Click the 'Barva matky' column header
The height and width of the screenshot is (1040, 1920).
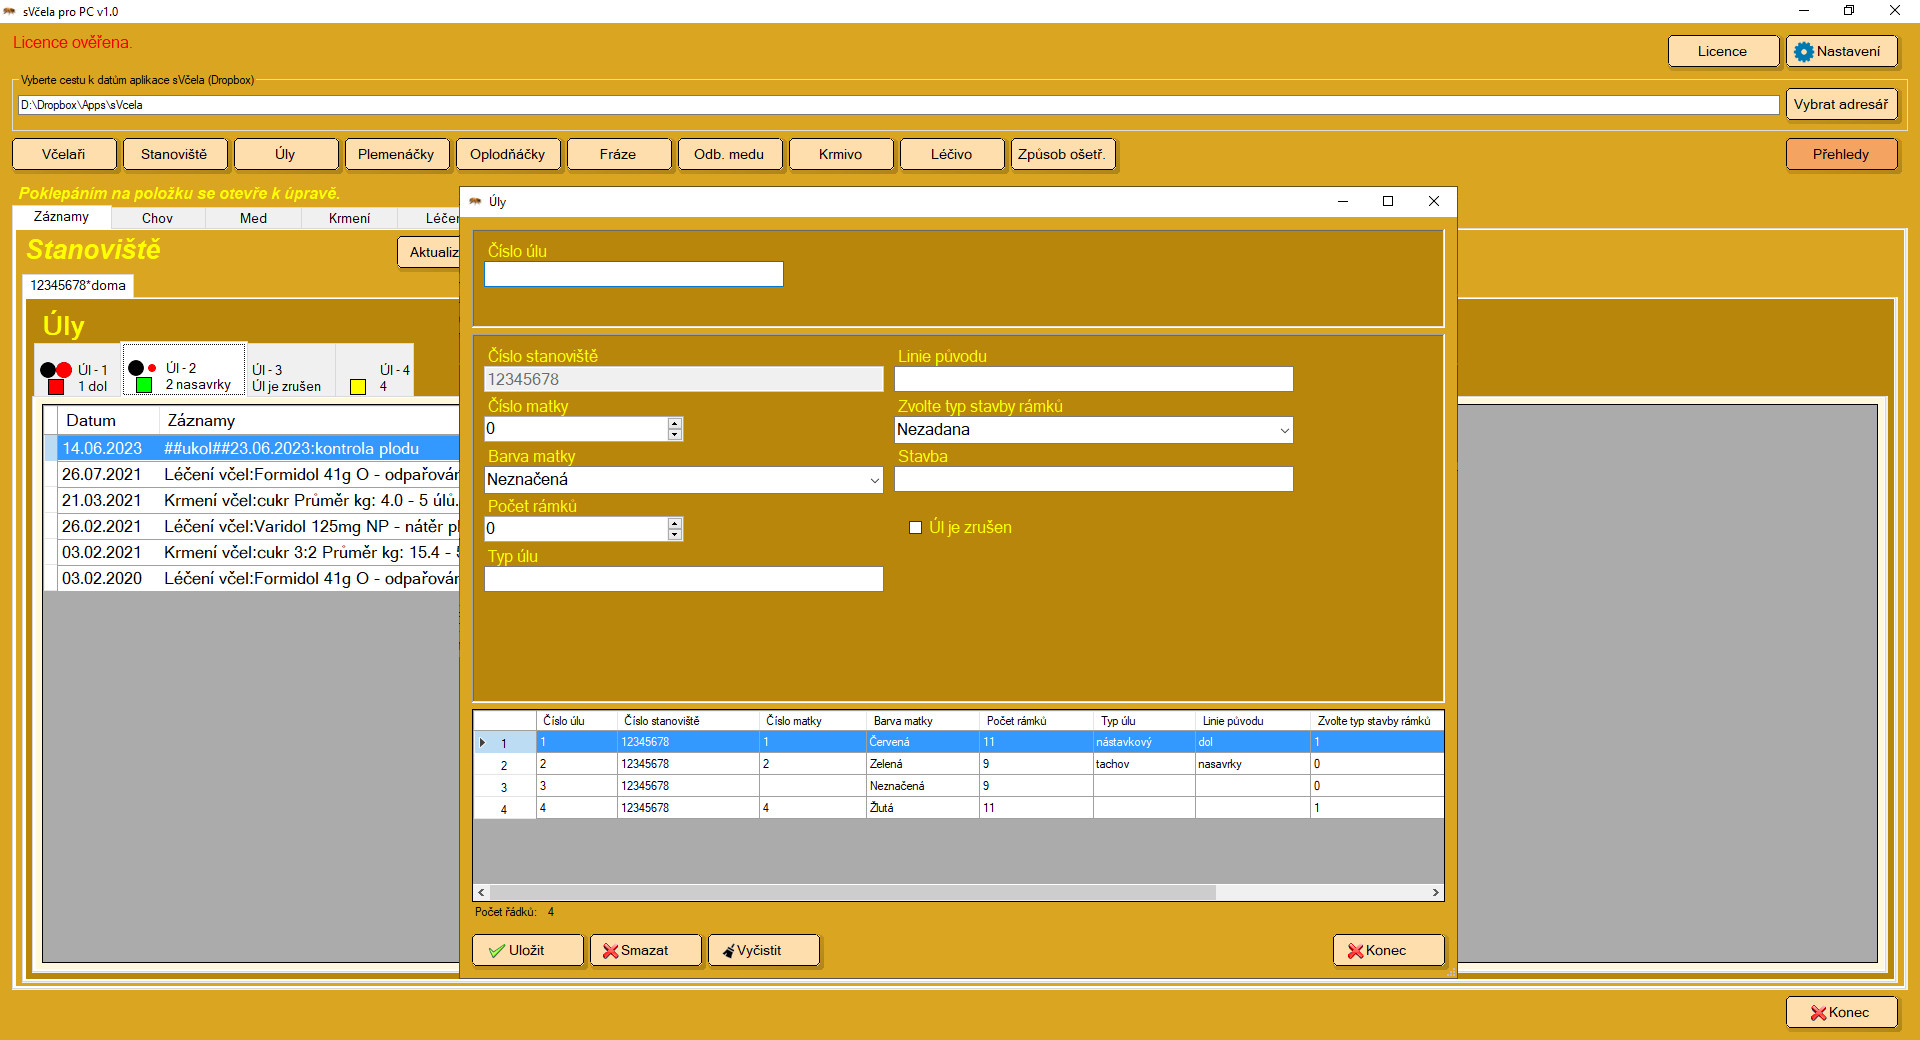(x=922, y=721)
